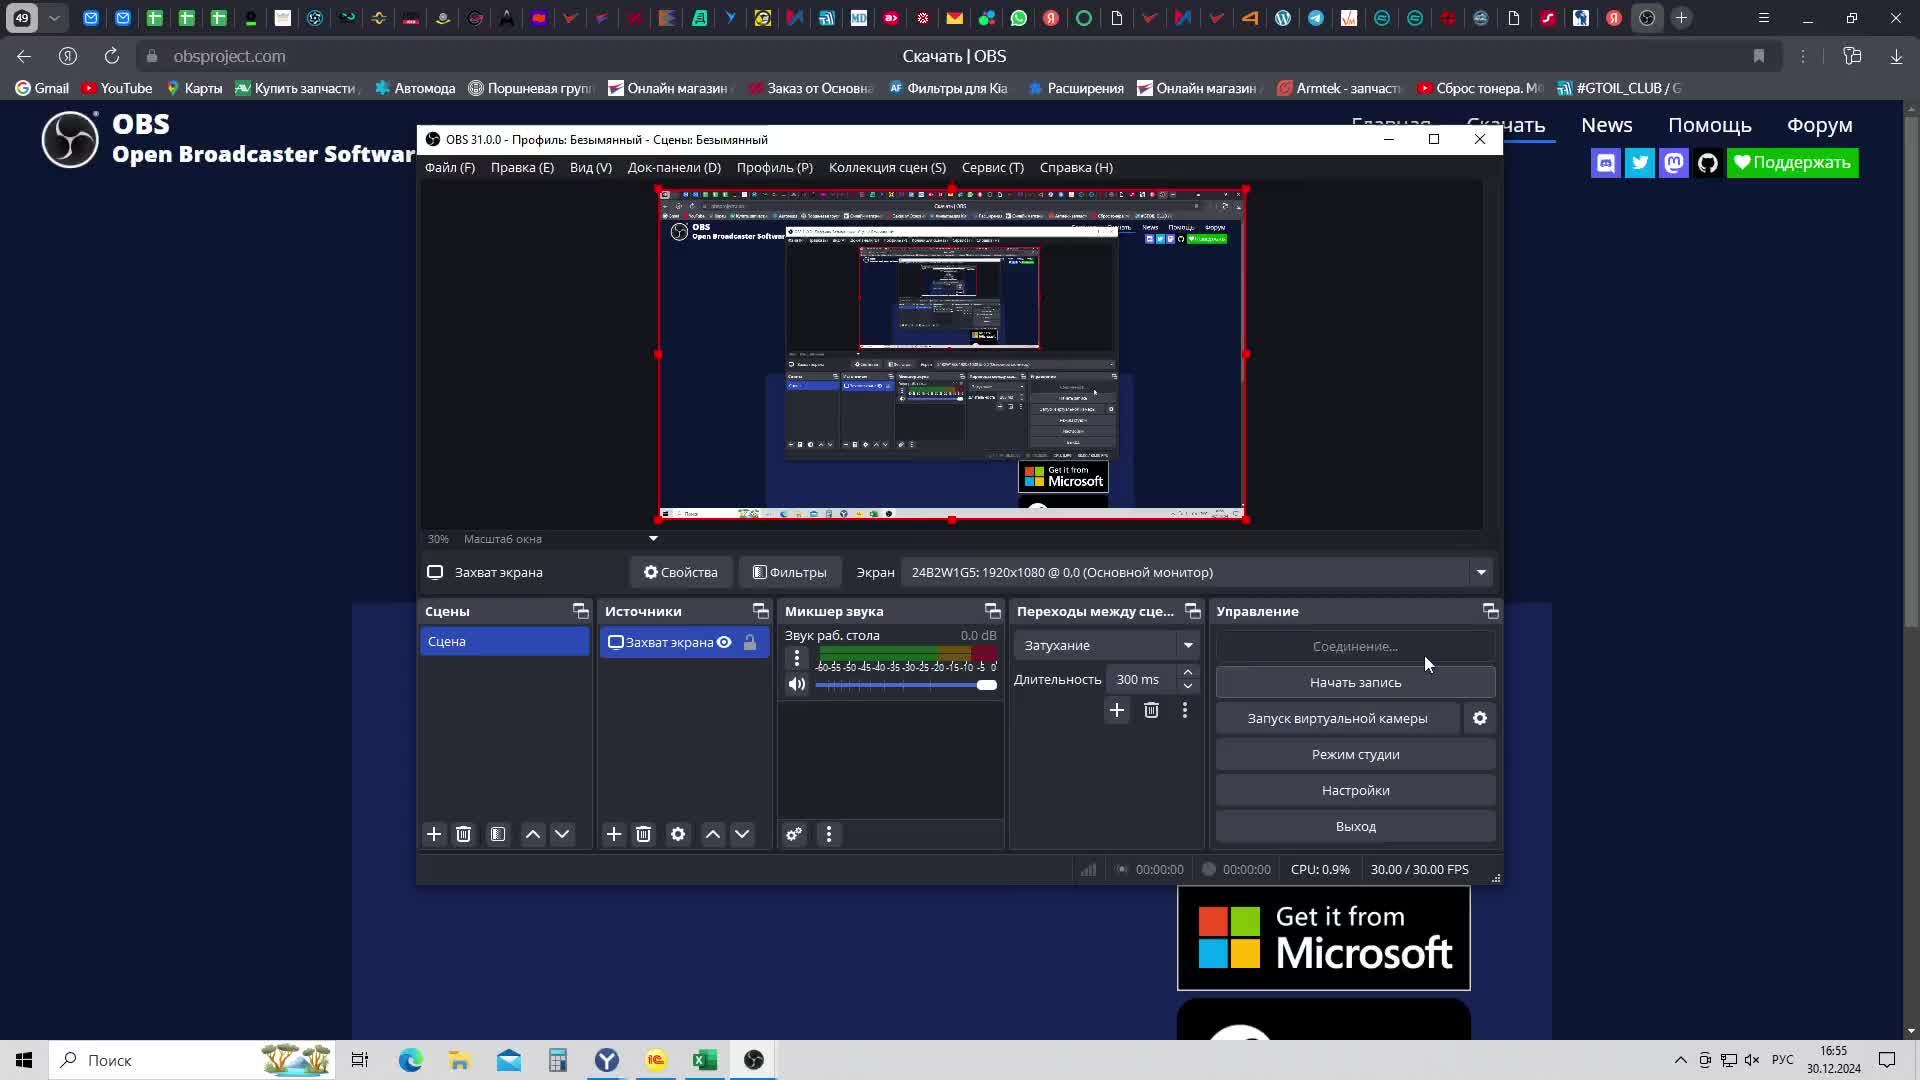
Task: Undock the Controls panel
Action: pos(1490,611)
